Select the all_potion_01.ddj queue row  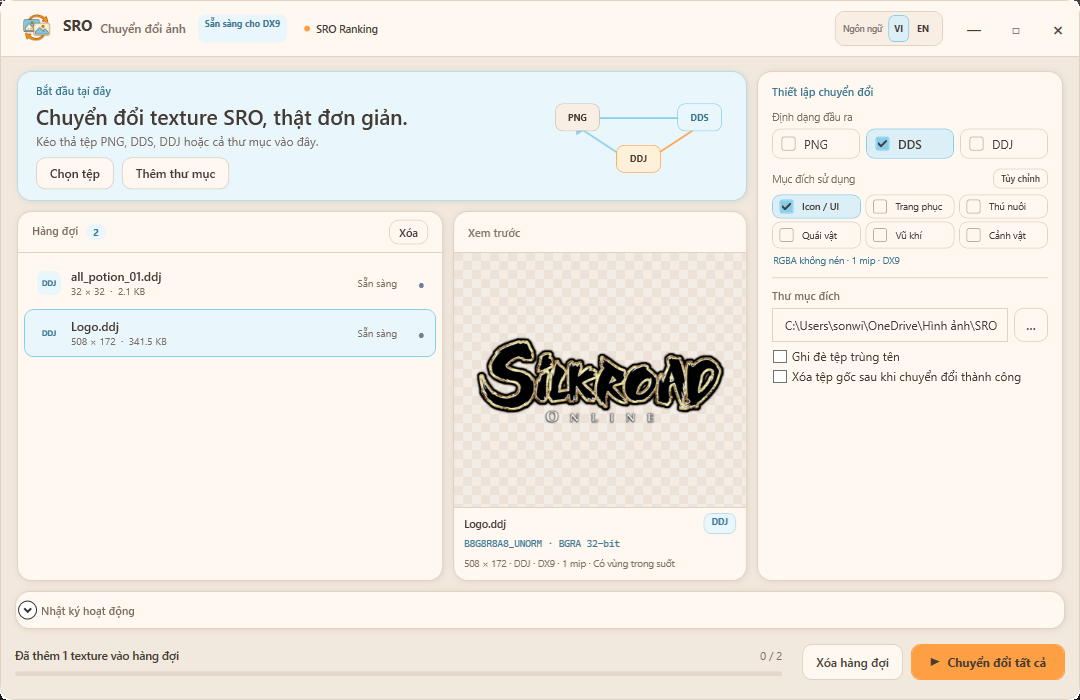point(230,284)
